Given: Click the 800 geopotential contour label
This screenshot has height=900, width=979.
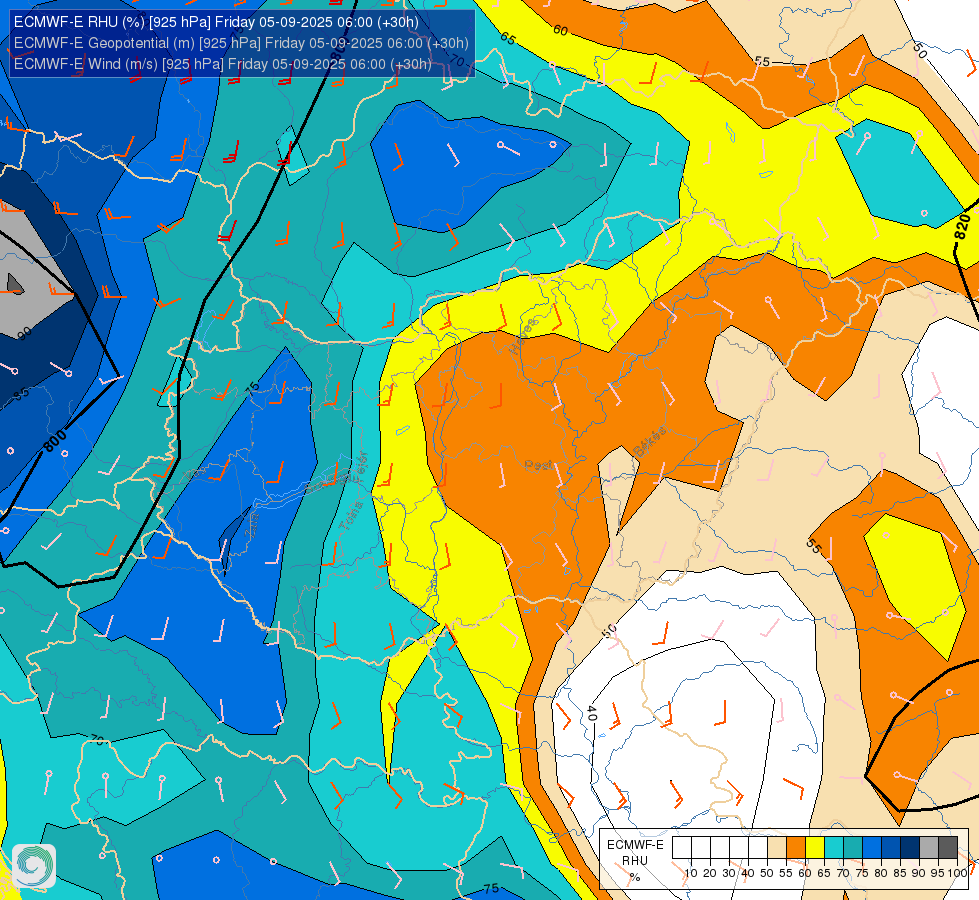Looking at the screenshot, I should tap(55, 441).
